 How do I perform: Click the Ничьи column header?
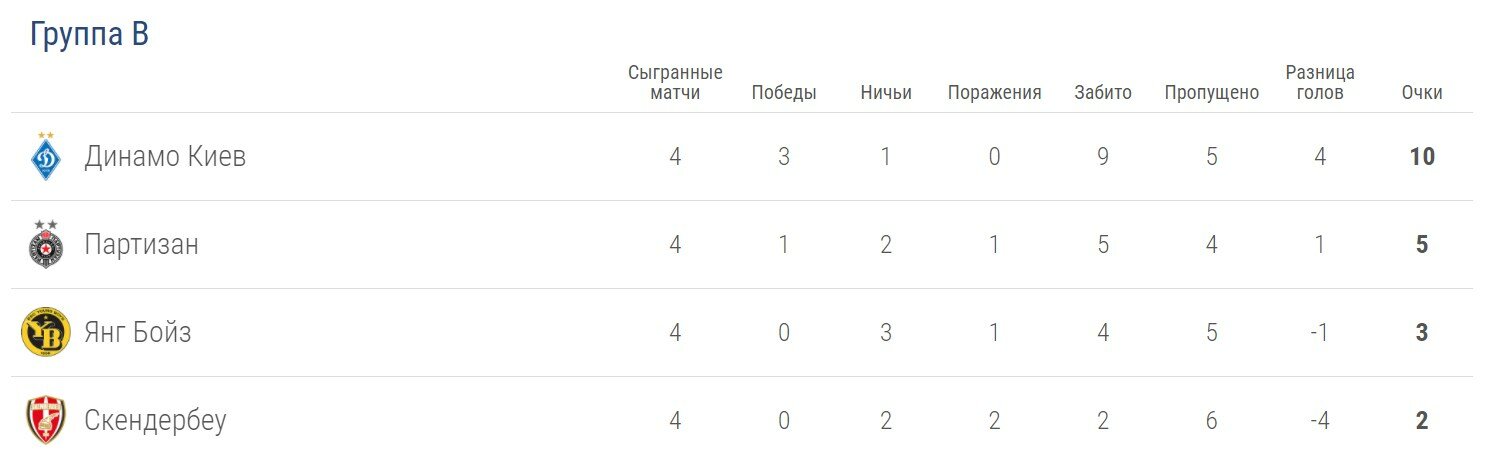[886, 93]
